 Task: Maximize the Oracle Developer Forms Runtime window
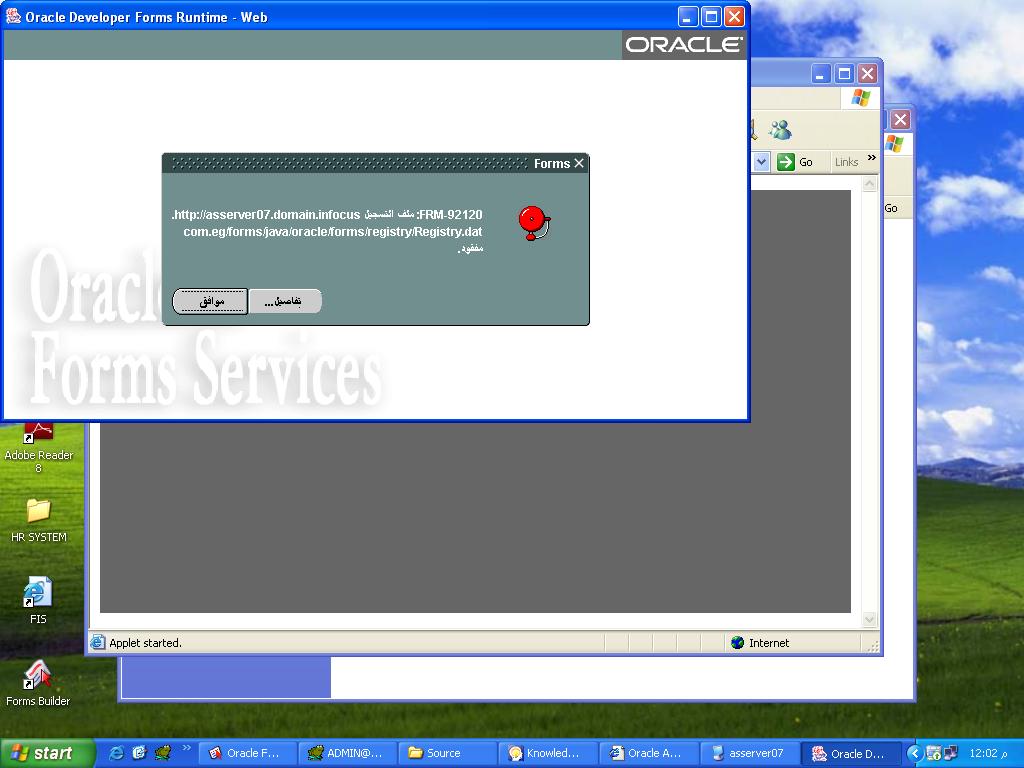711,17
